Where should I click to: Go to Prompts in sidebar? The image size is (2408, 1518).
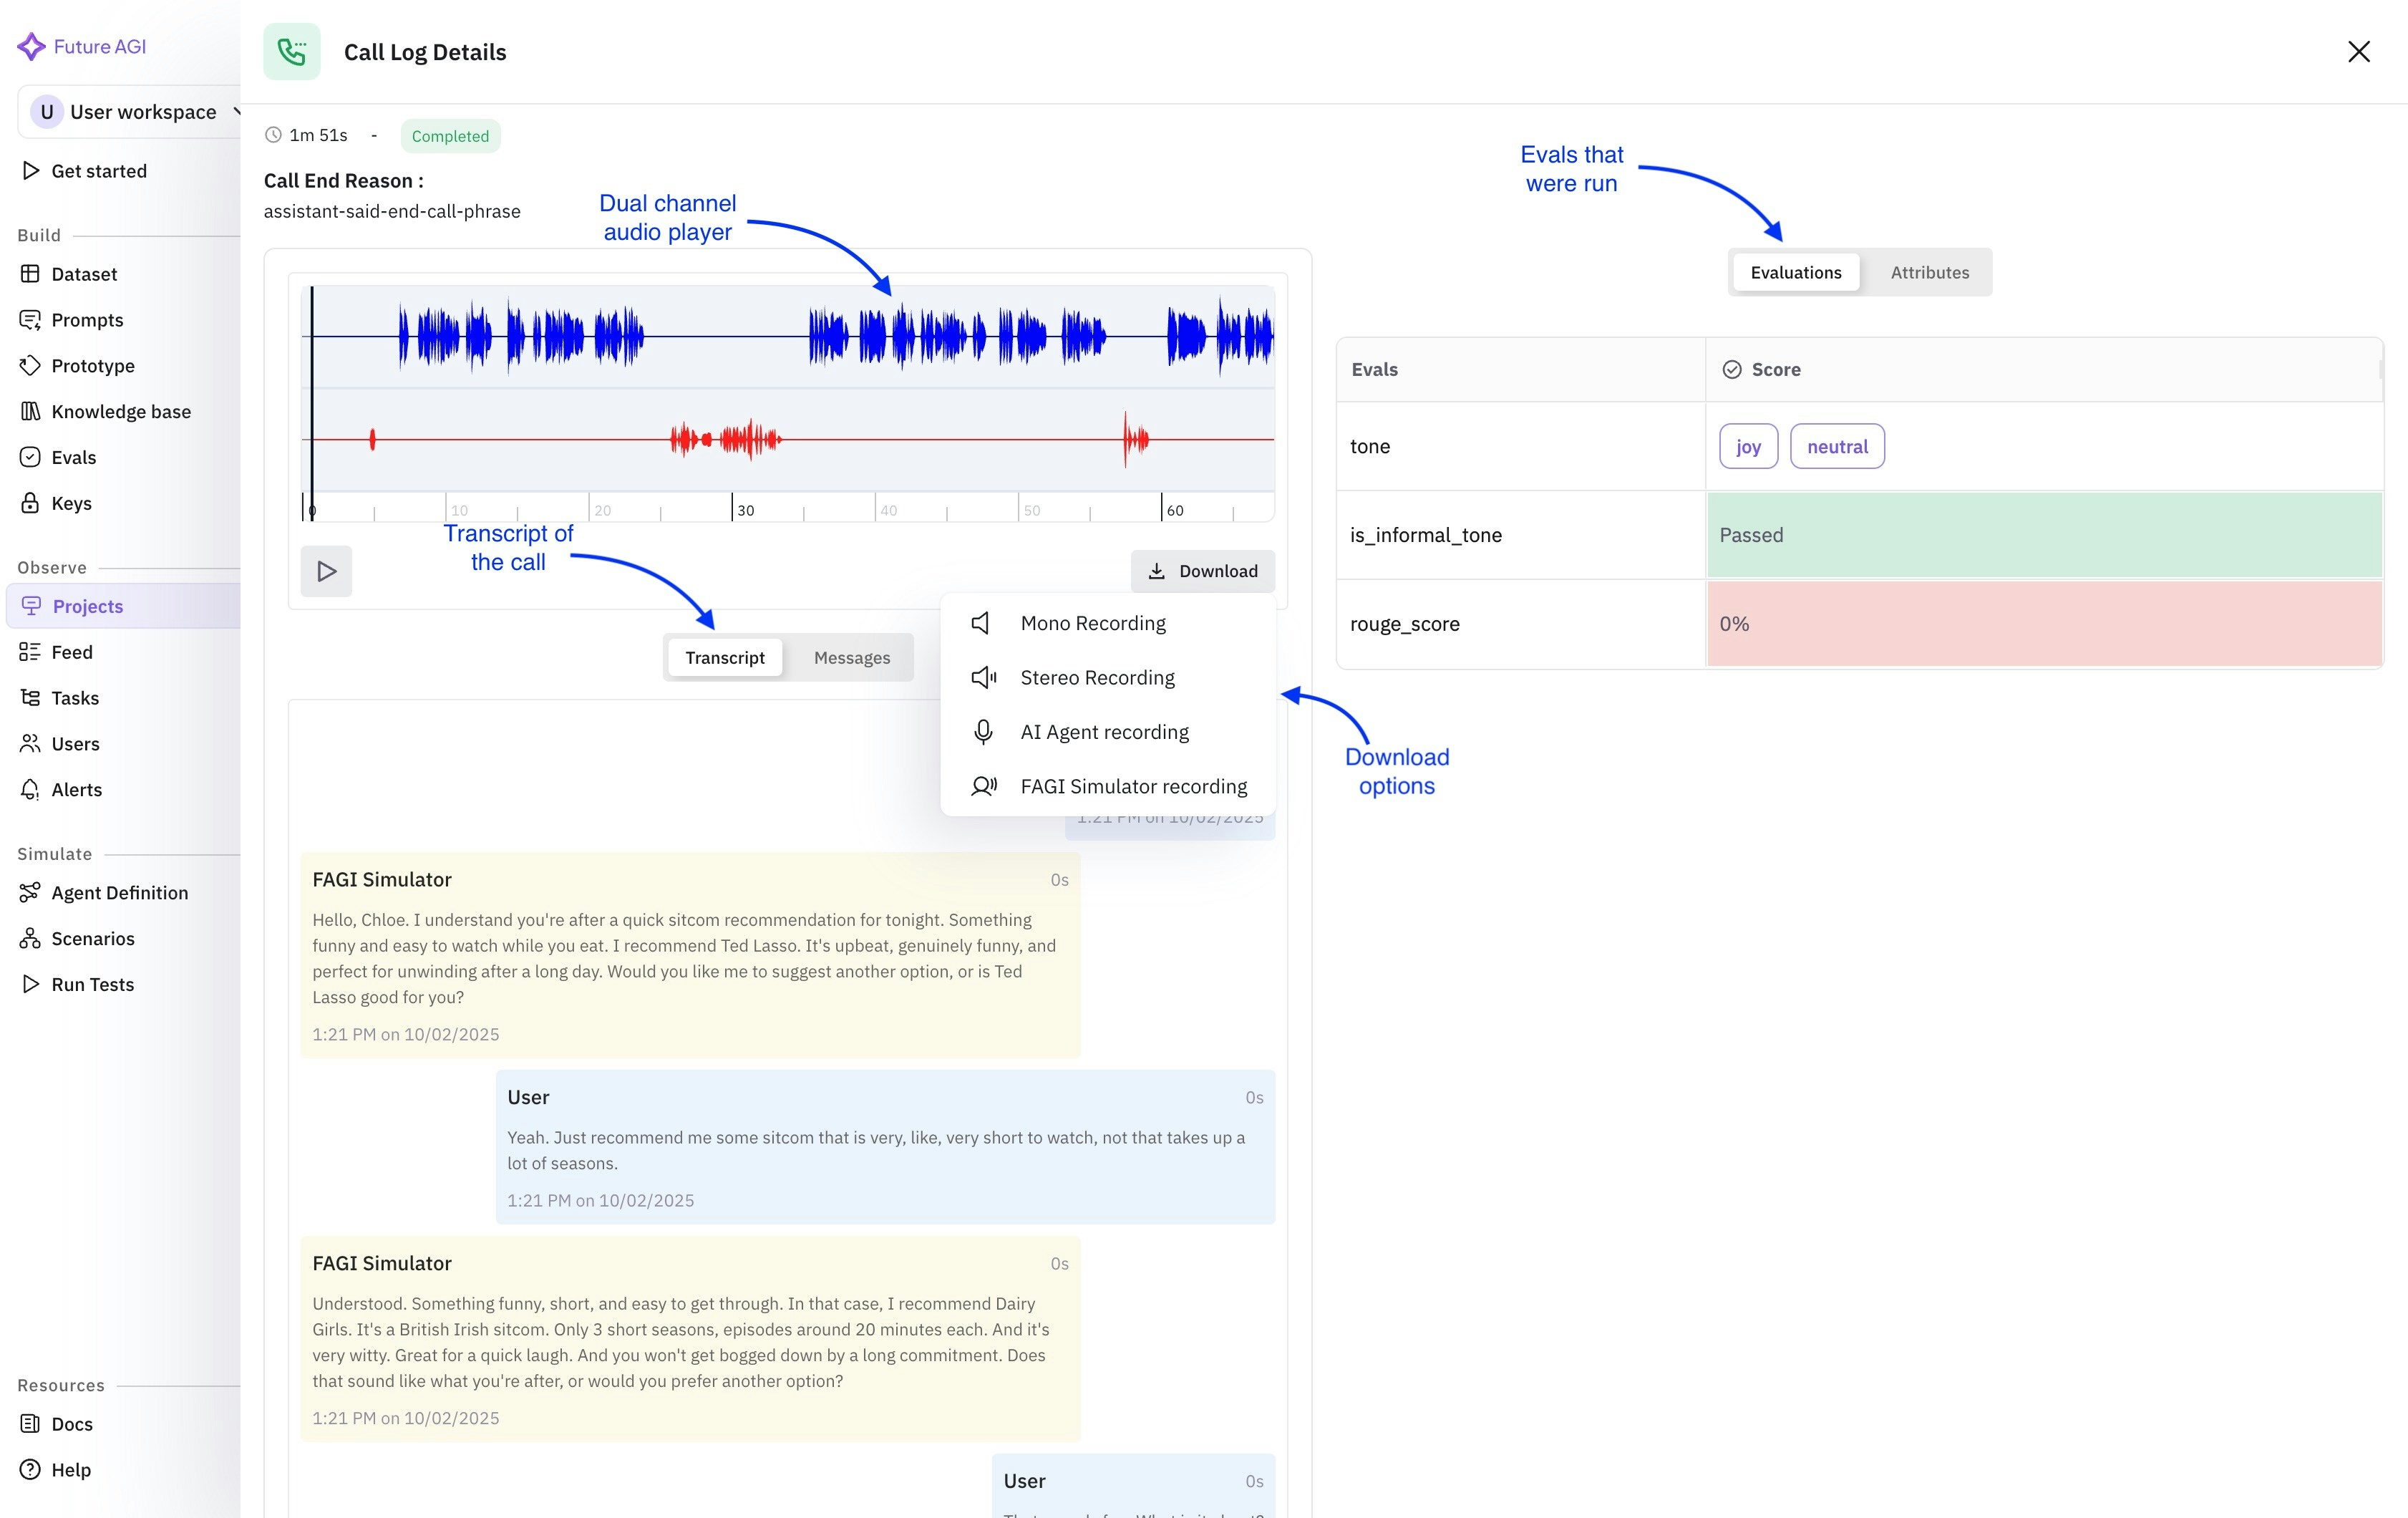[87, 320]
